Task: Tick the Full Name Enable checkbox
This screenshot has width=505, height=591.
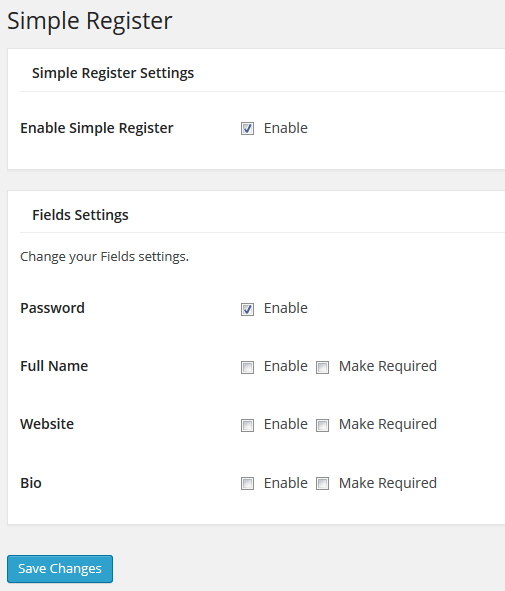Action: coord(247,367)
